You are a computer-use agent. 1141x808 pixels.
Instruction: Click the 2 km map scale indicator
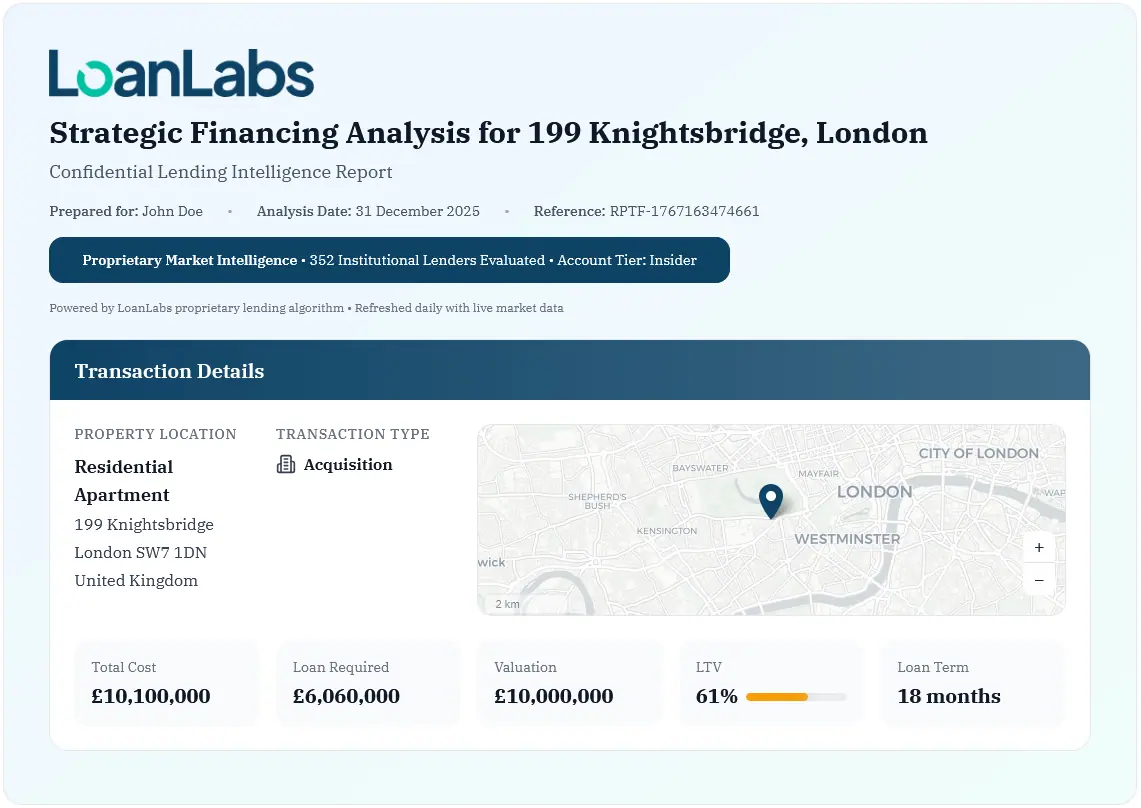pos(507,604)
